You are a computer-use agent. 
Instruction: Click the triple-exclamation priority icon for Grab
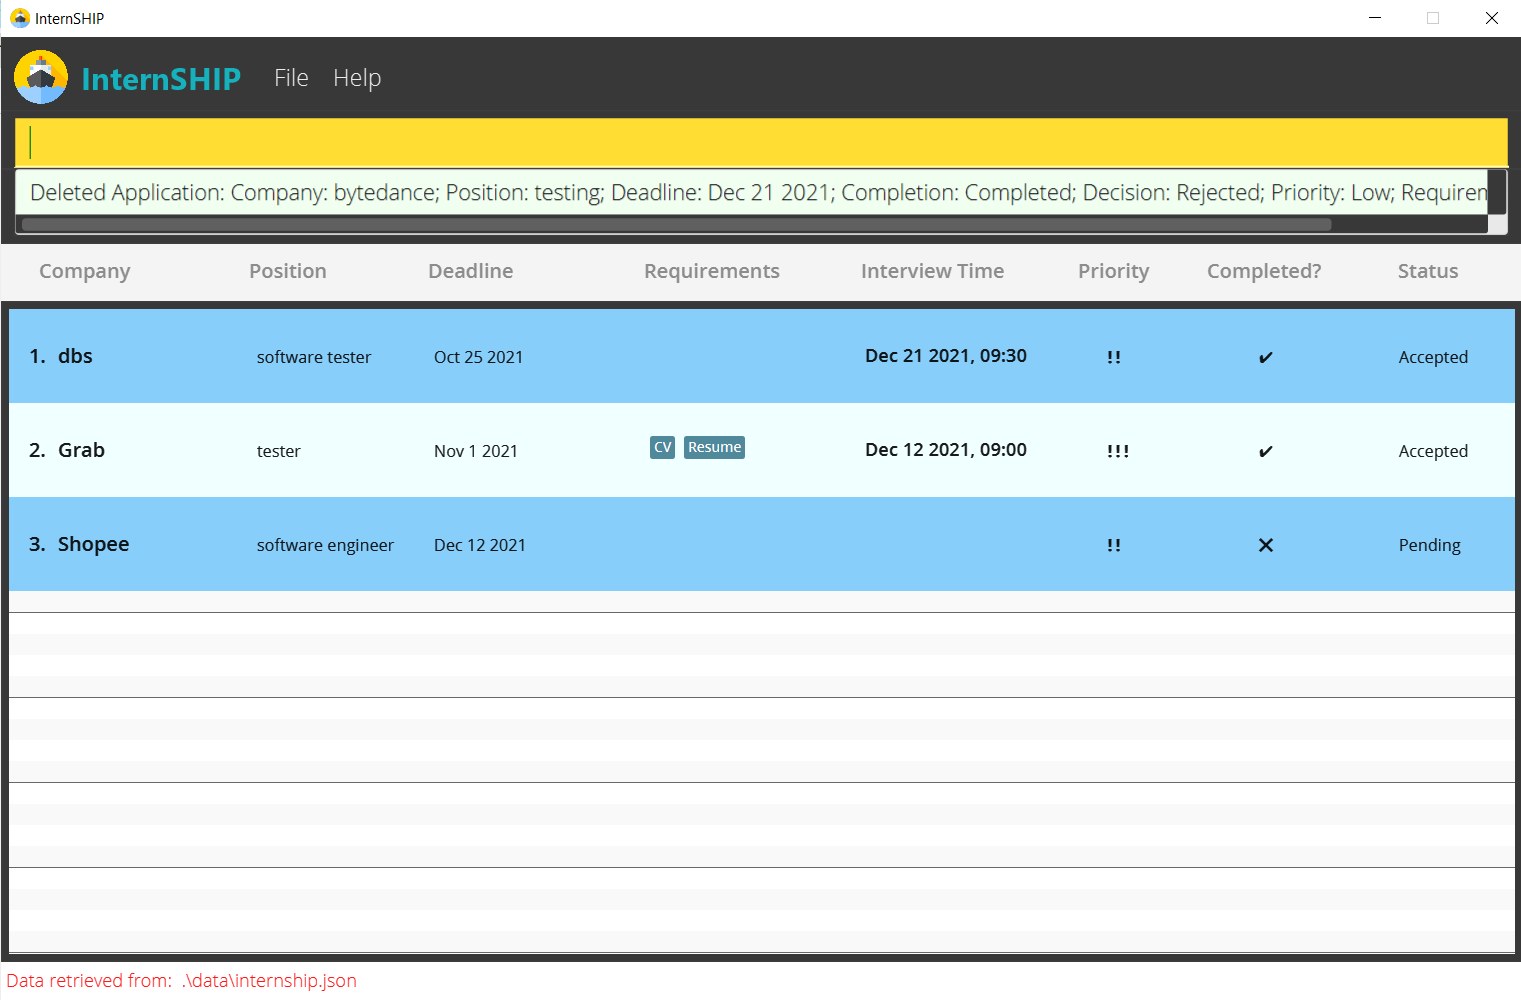tap(1118, 451)
